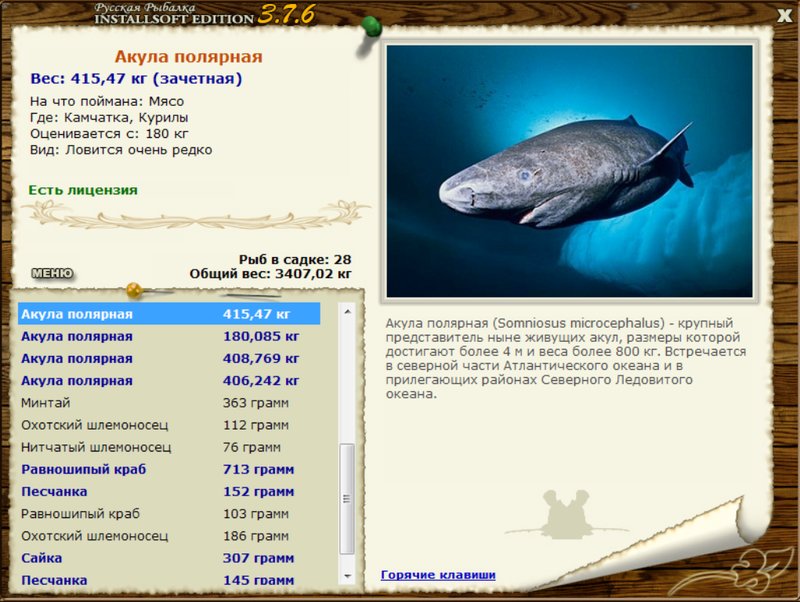This screenshot has height=602, width=800.
Task: Select the Минтай 363 грамм row
Action: point(169,403)
